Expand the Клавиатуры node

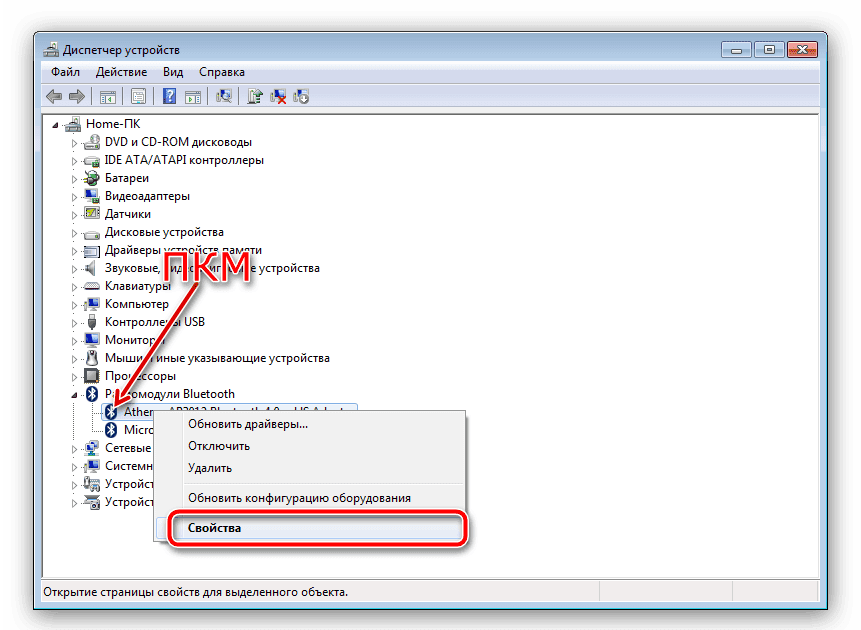coord(74,287)
